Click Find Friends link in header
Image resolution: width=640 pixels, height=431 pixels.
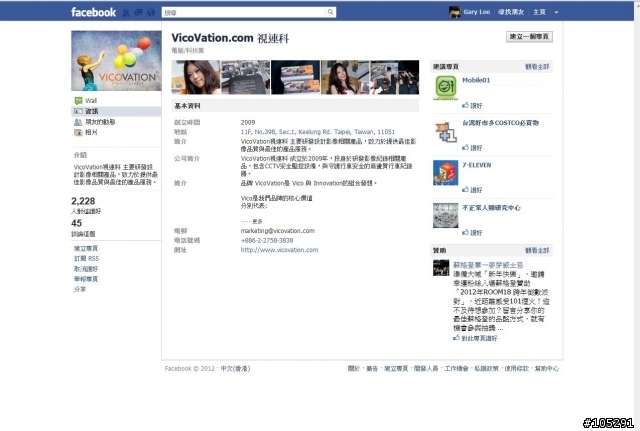pyautogui.click(x=511, y=12)
